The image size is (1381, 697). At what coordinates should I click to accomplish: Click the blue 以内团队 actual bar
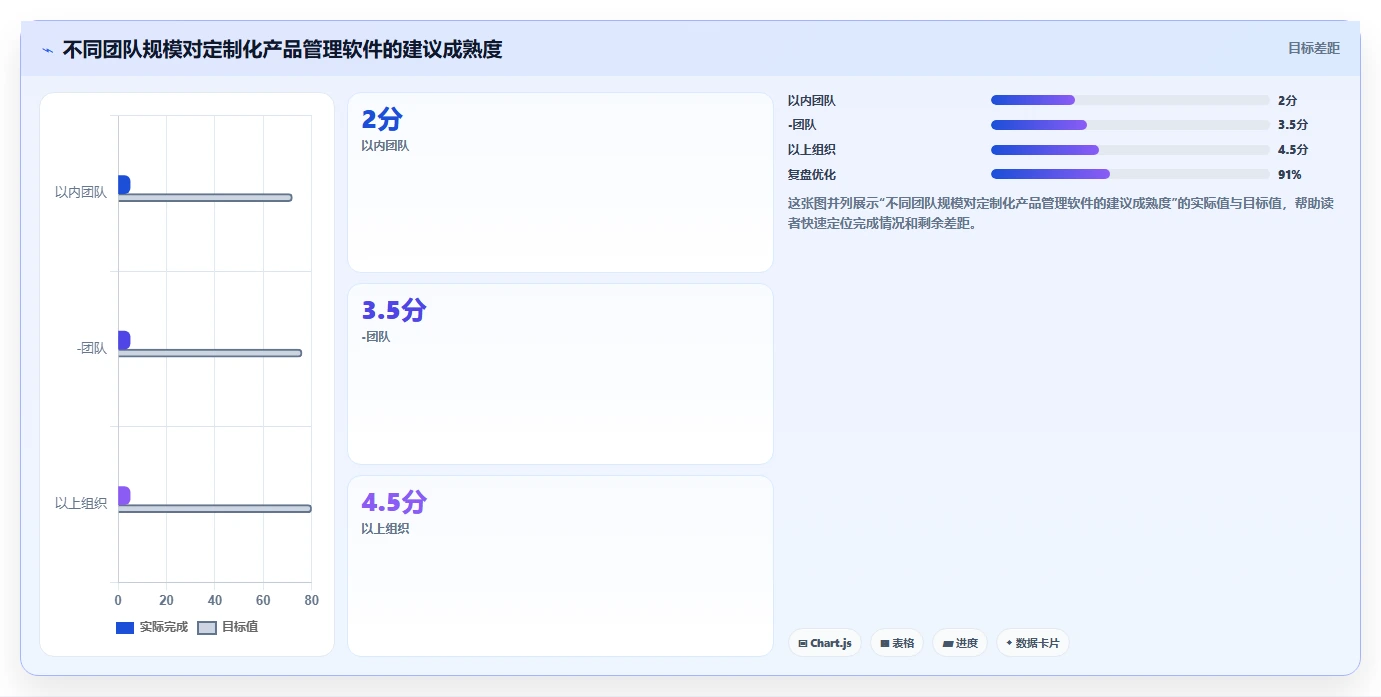124,185
